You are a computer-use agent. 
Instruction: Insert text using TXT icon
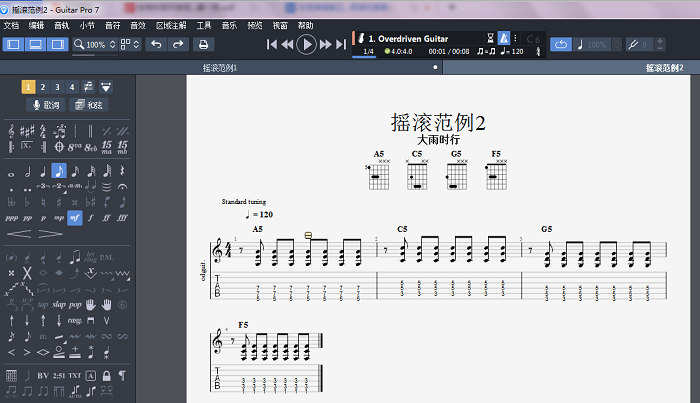[x=75, y=376]
